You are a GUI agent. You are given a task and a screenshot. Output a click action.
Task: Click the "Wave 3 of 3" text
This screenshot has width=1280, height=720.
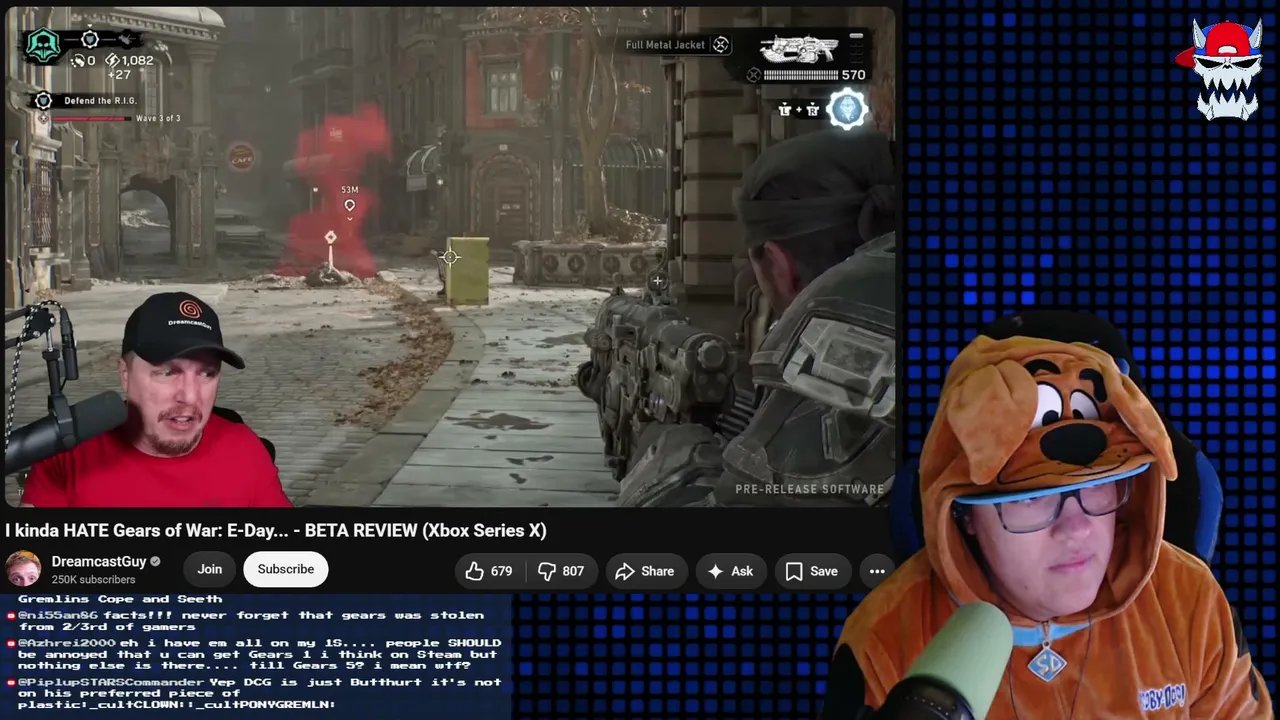point(158,118)
